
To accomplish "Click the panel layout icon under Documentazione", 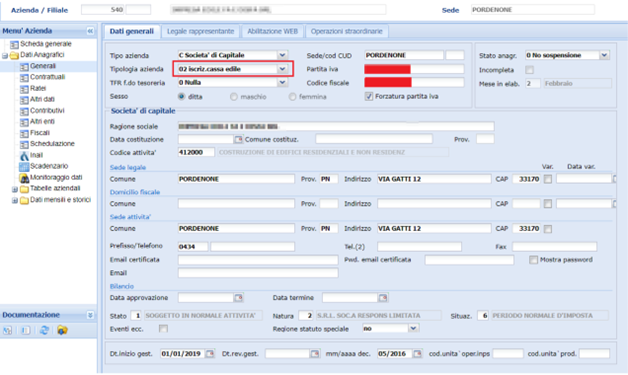I will (x=26, y=330).
